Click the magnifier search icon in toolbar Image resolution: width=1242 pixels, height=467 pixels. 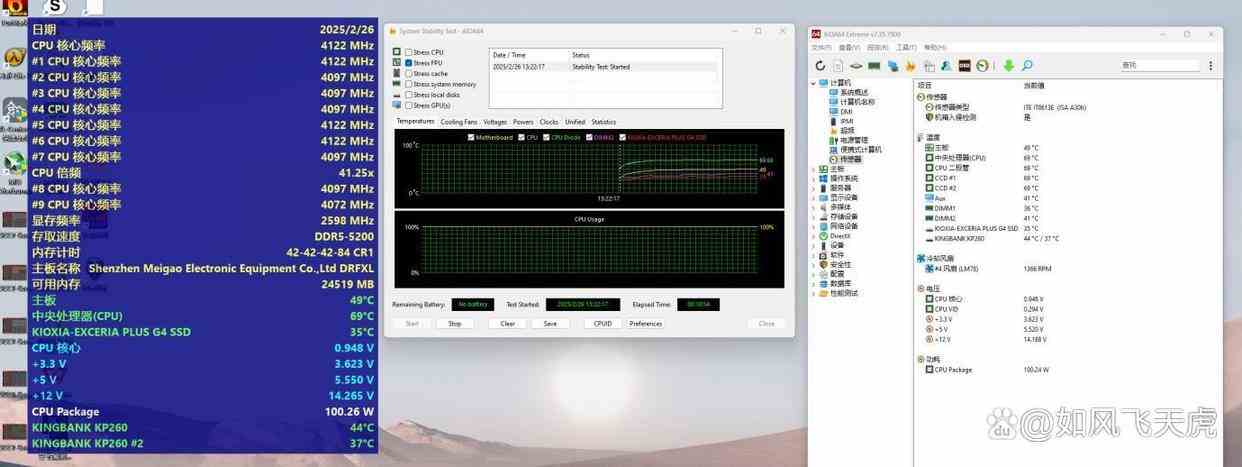(1027, 65)
